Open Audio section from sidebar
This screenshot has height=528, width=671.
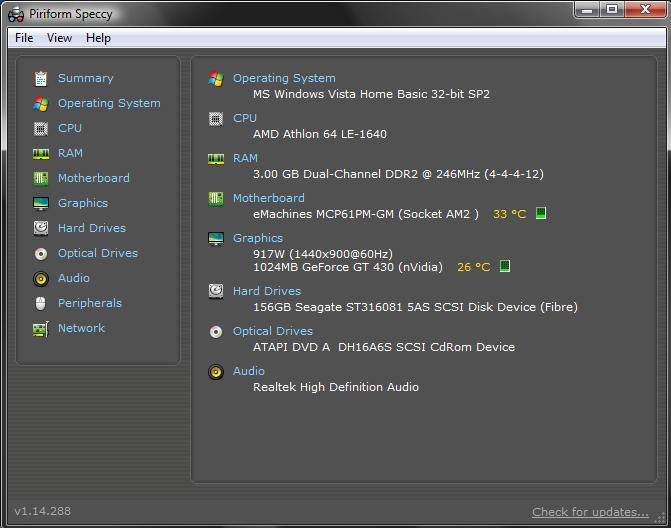point(74,278)
